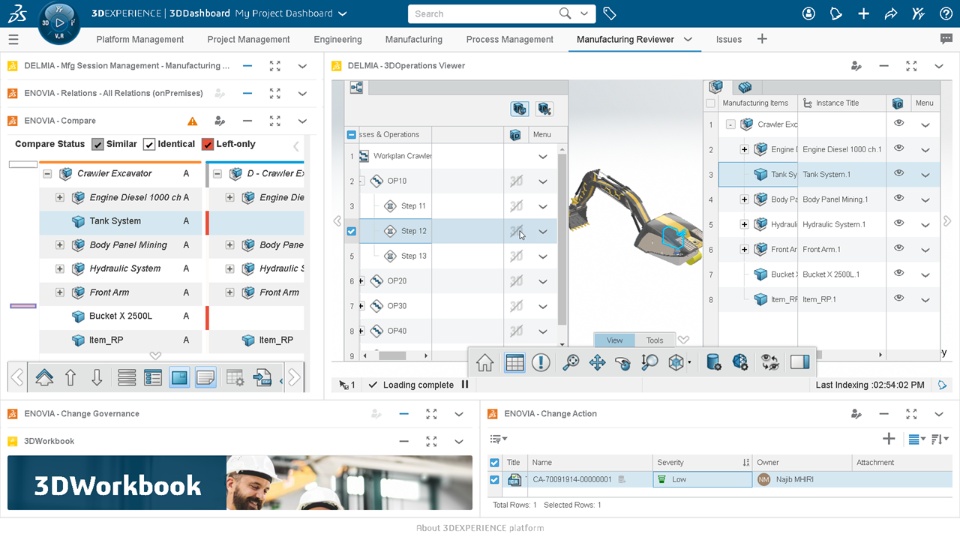Switch to the Engineering tab
The image size is (960, 540).
click(x=337, y=39)
